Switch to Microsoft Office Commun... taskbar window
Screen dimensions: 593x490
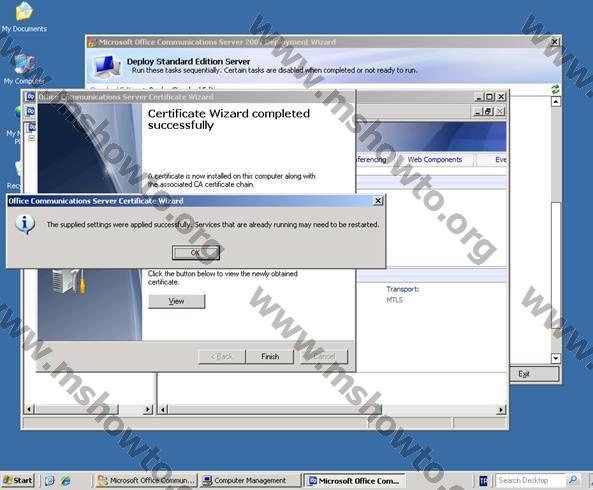point(146,481)
